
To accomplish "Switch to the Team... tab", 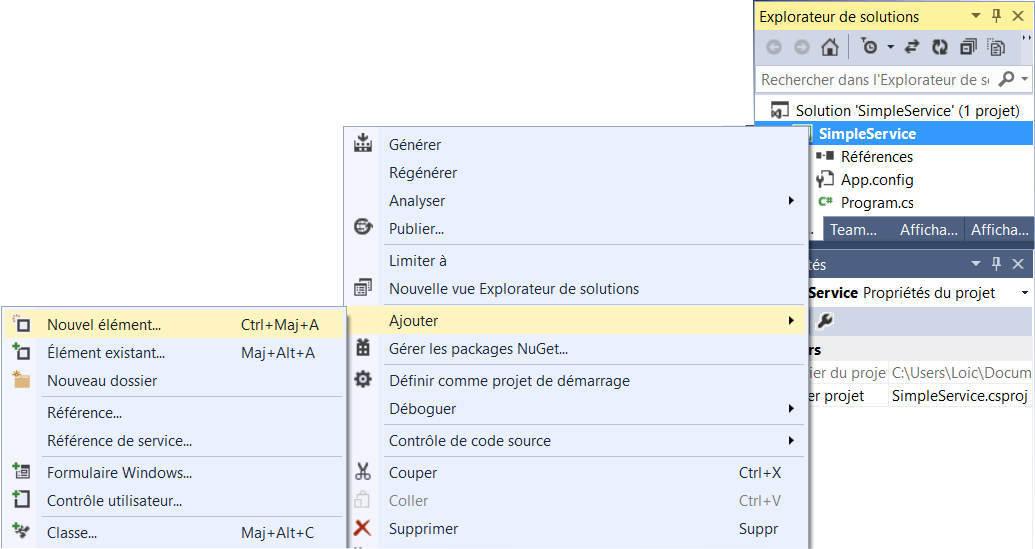I will pyautogui.click(x=852, y=230).
